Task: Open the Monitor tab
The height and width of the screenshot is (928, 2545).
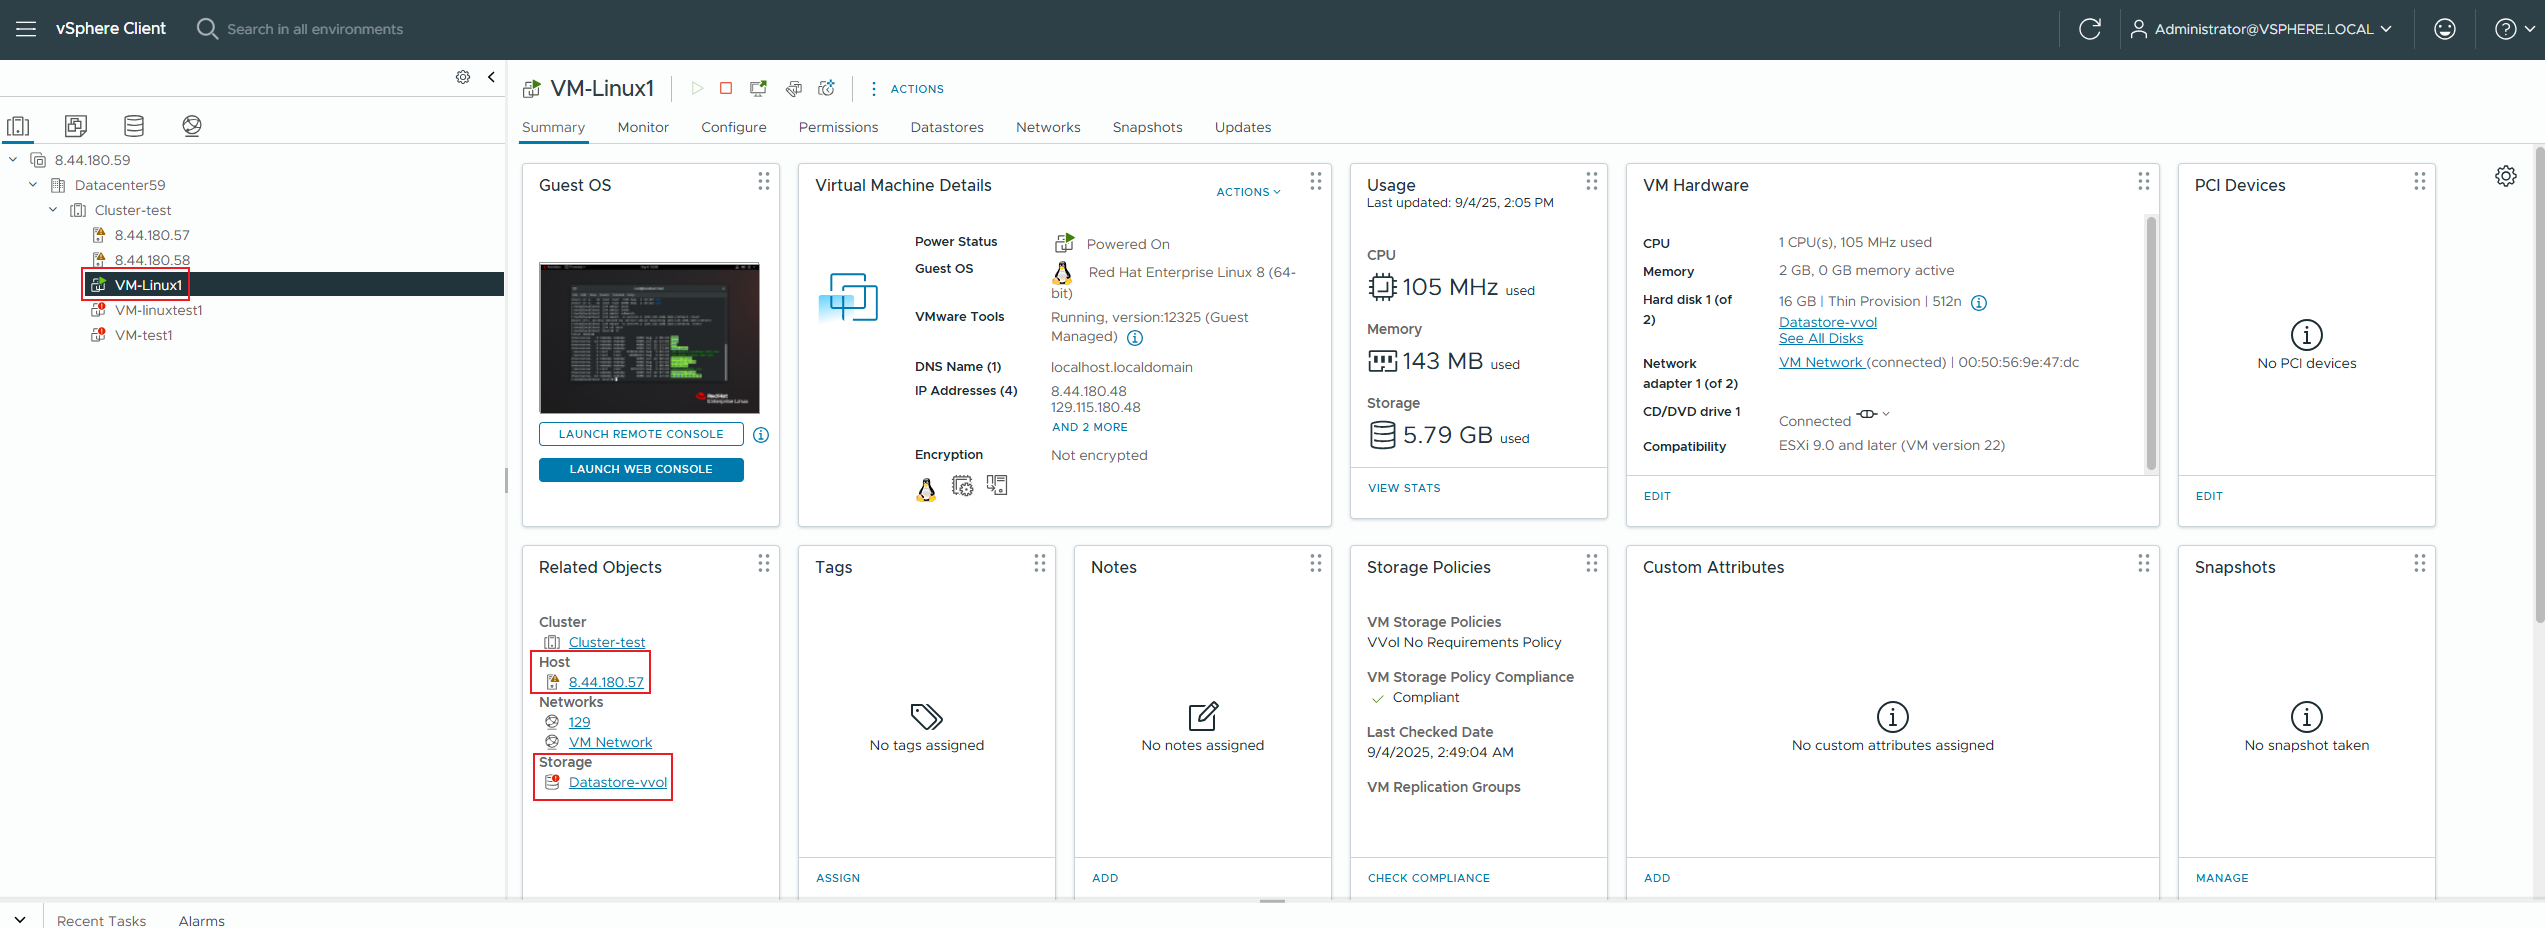Action: [643, 127]
